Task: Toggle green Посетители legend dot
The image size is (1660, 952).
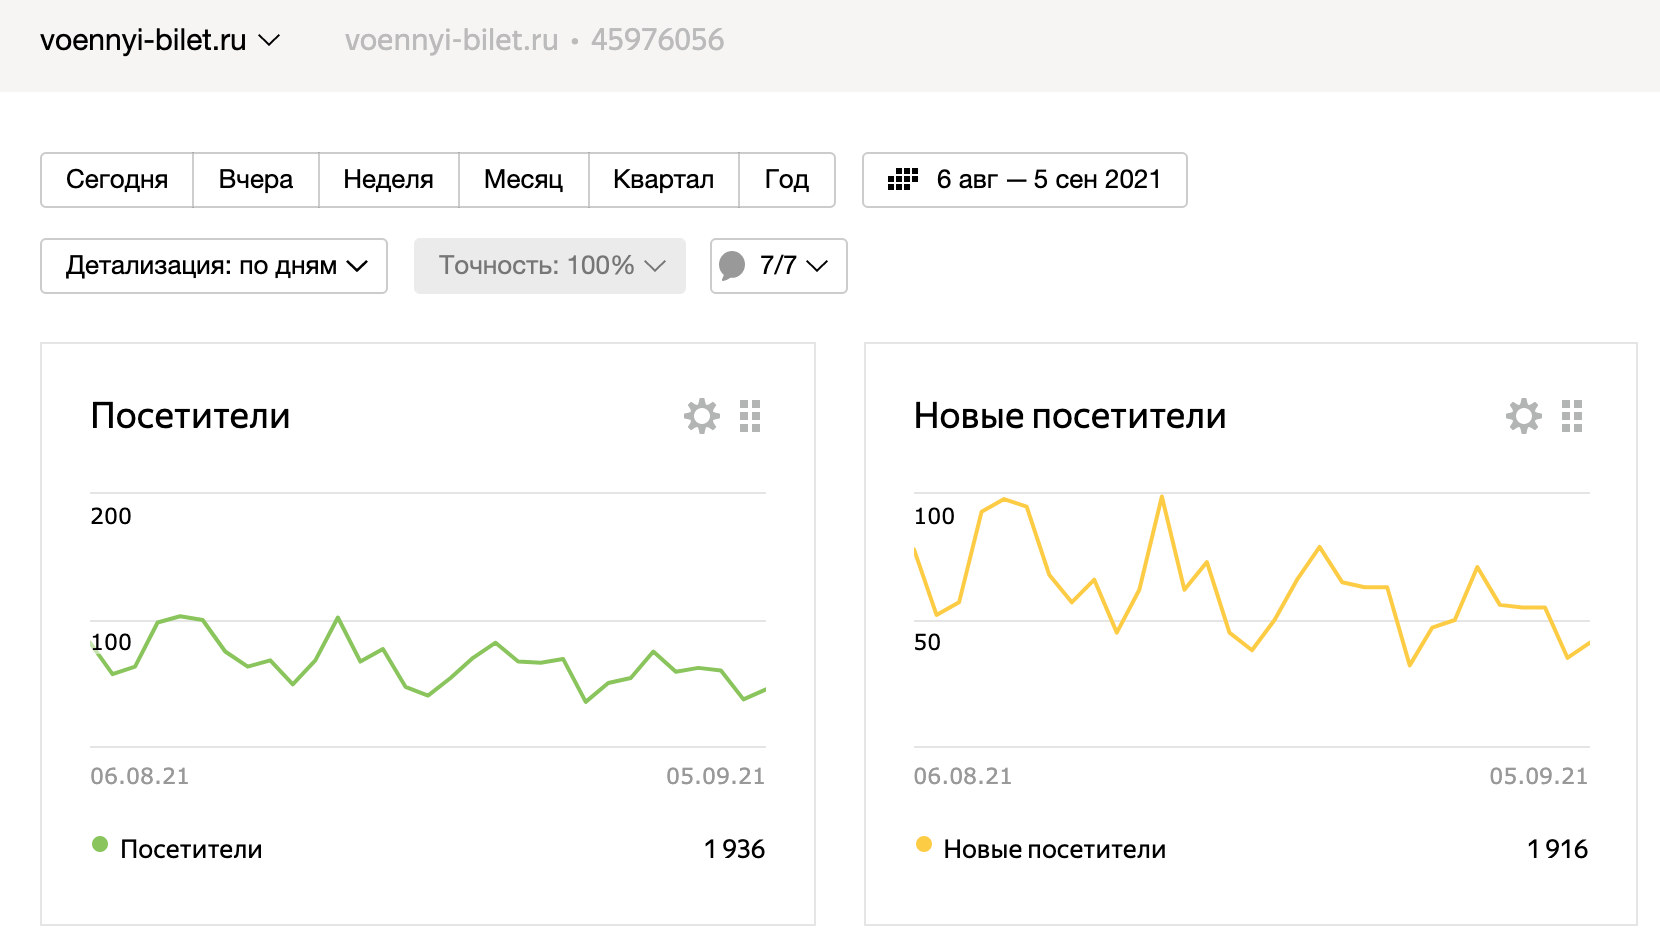Action: point(100,845)
